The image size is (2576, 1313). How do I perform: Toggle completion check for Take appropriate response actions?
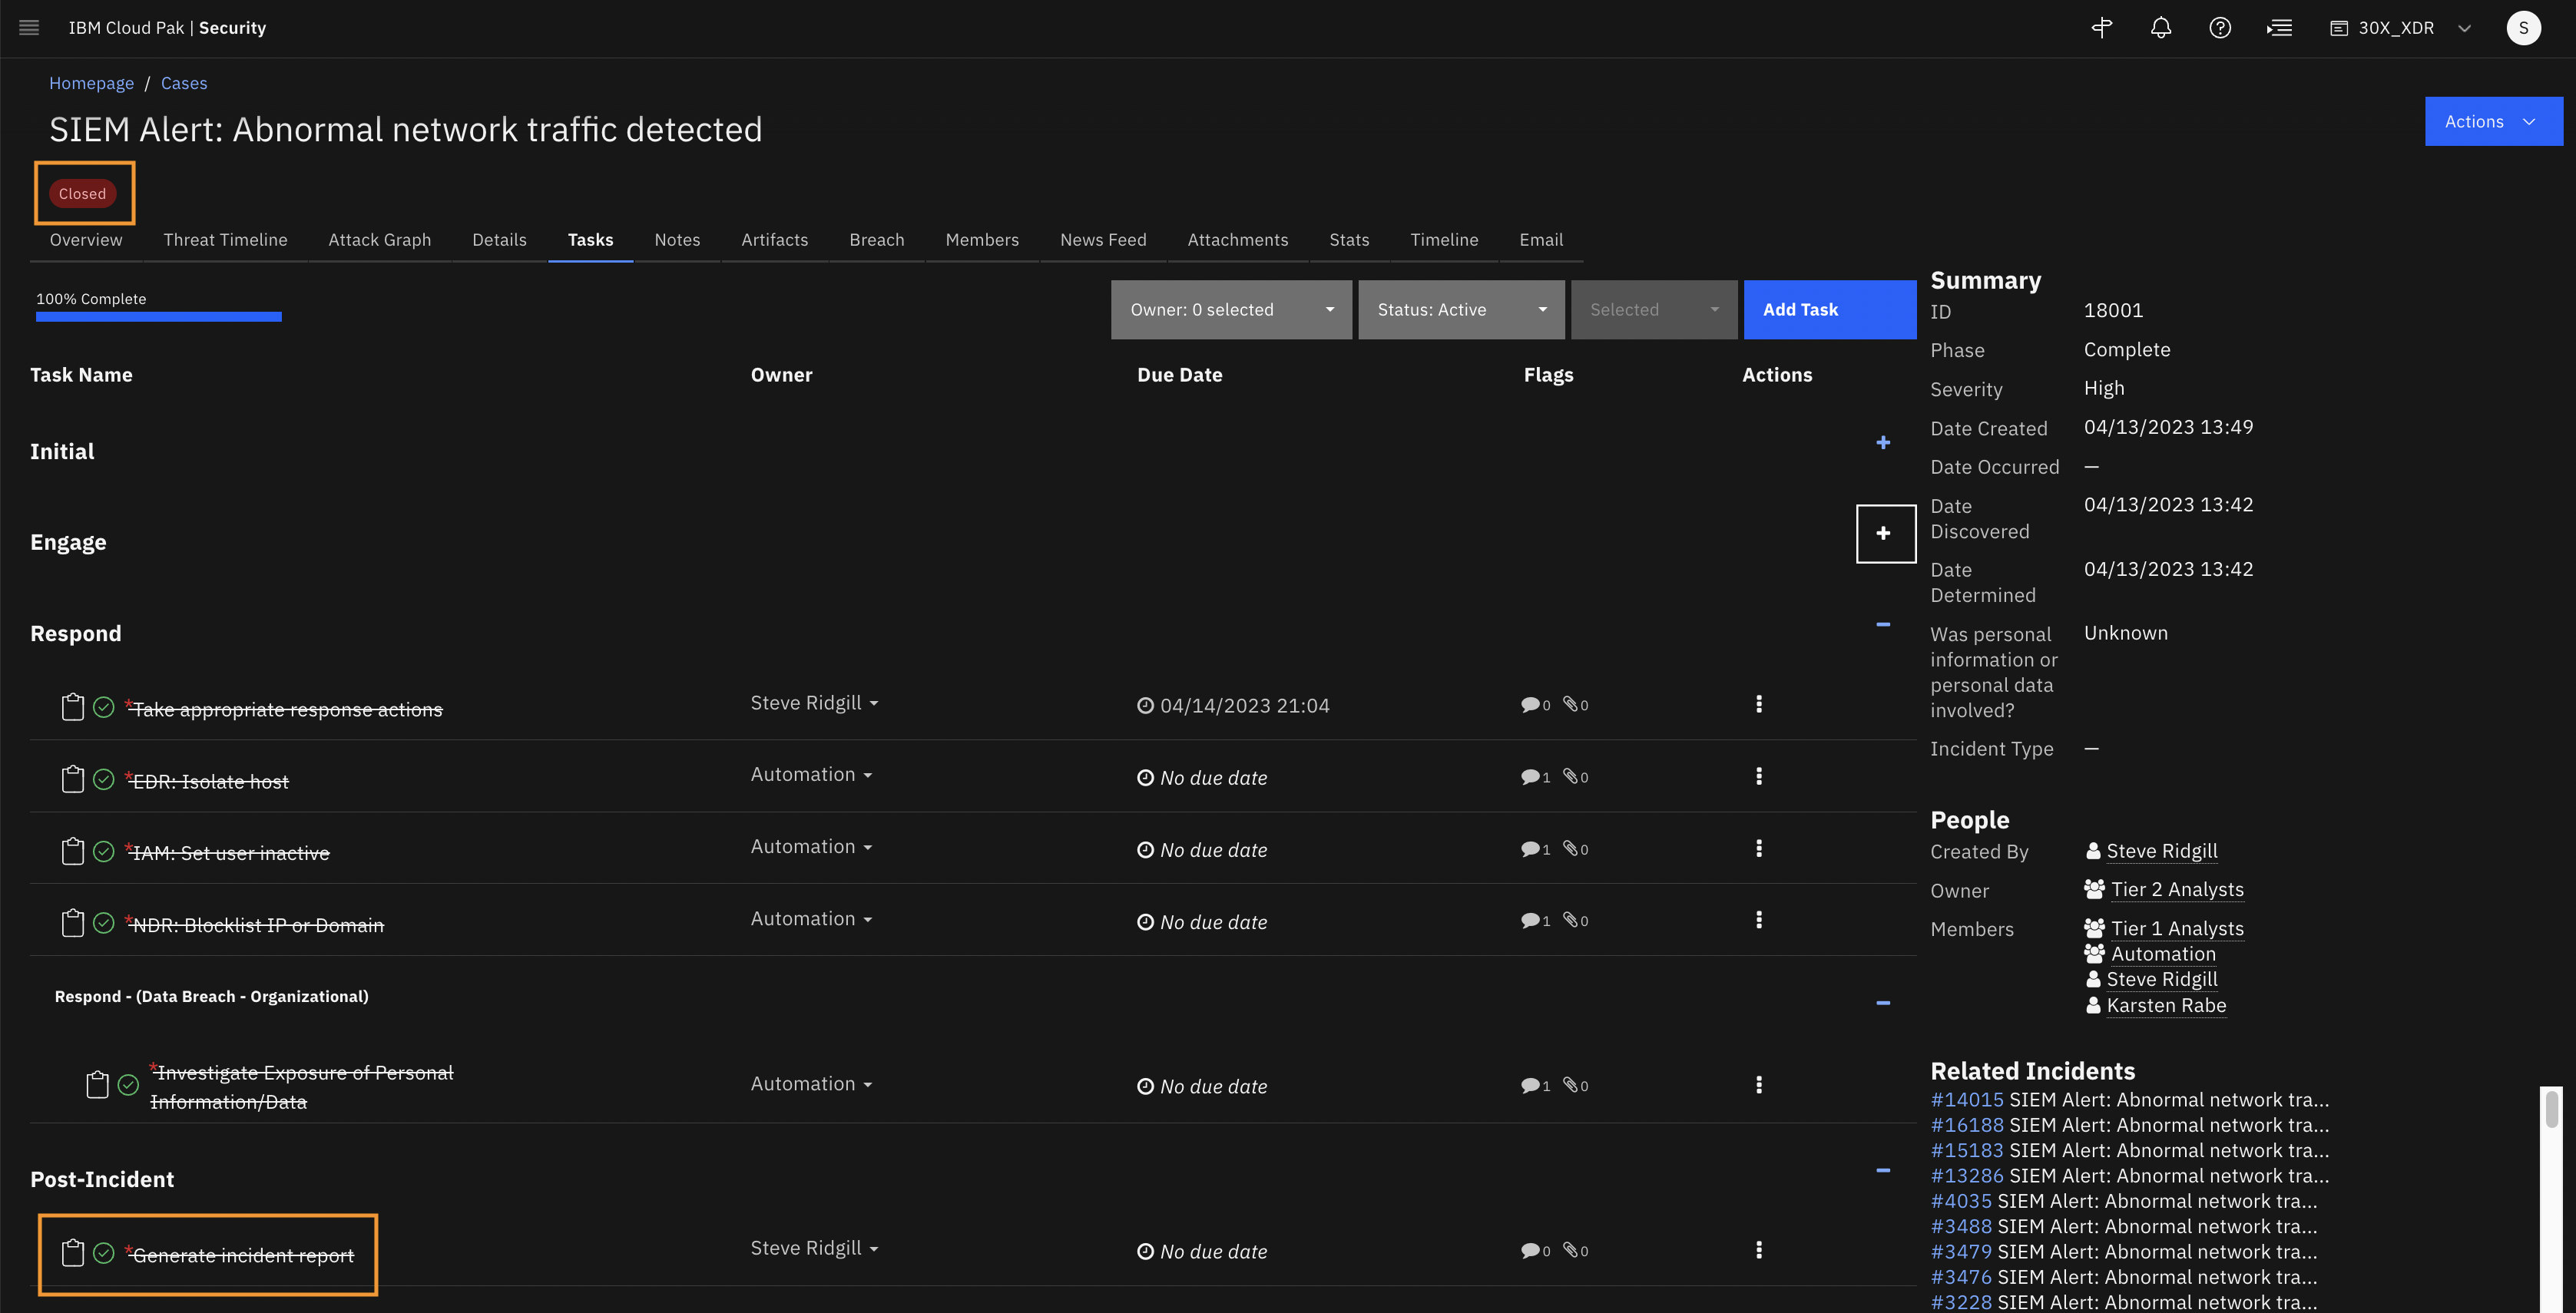pos(104,707)
